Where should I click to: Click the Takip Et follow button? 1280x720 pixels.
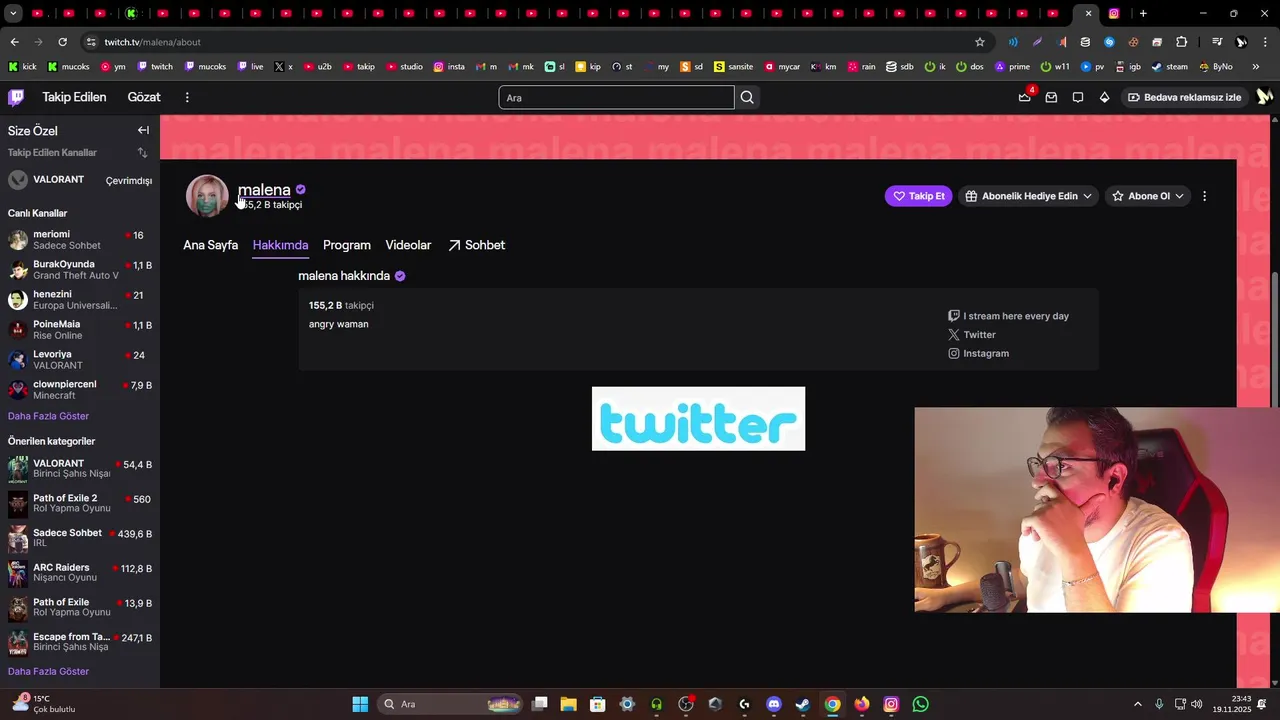click(x=918, y=196)
